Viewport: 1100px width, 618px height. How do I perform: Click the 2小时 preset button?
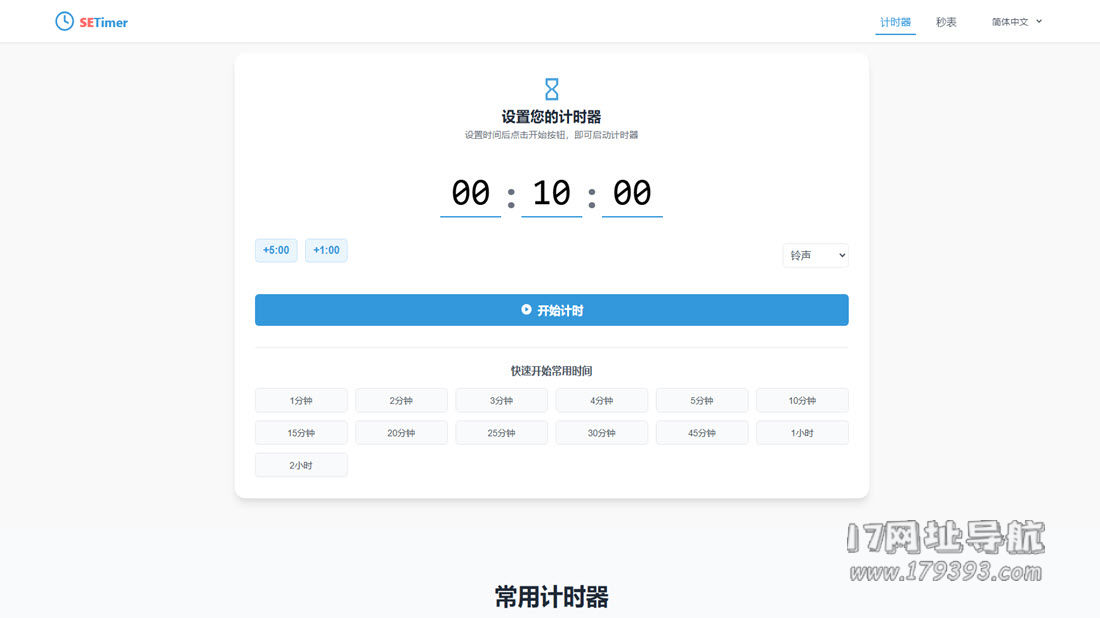301,465
